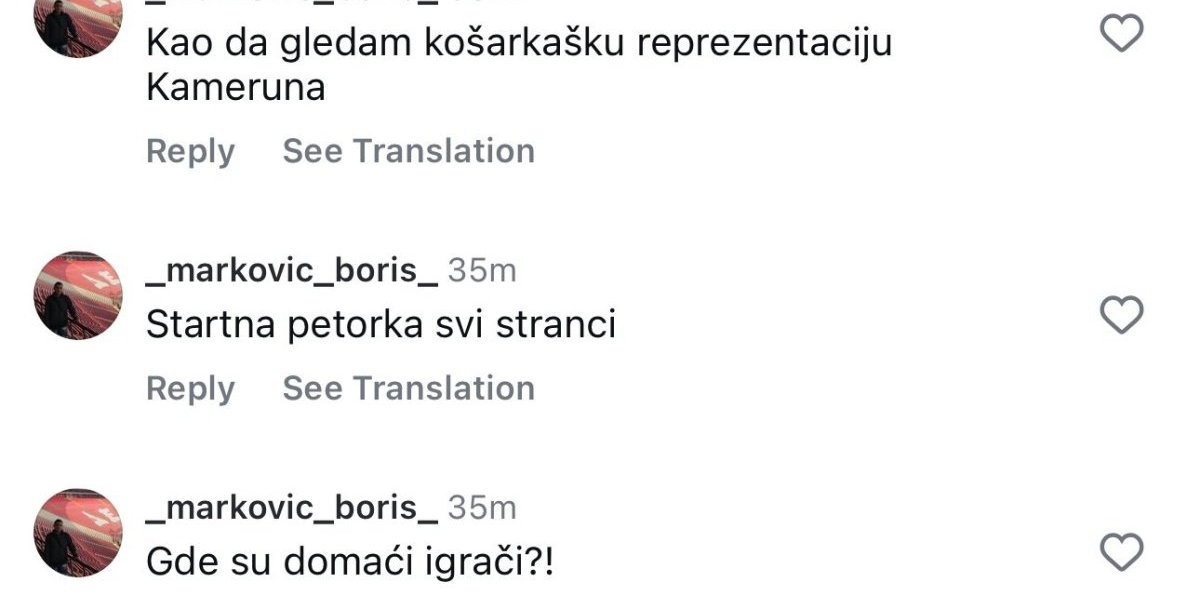
Task: Click the 35m timestamp above 'Startna petorka'
Action: click(x=481, y=270)
